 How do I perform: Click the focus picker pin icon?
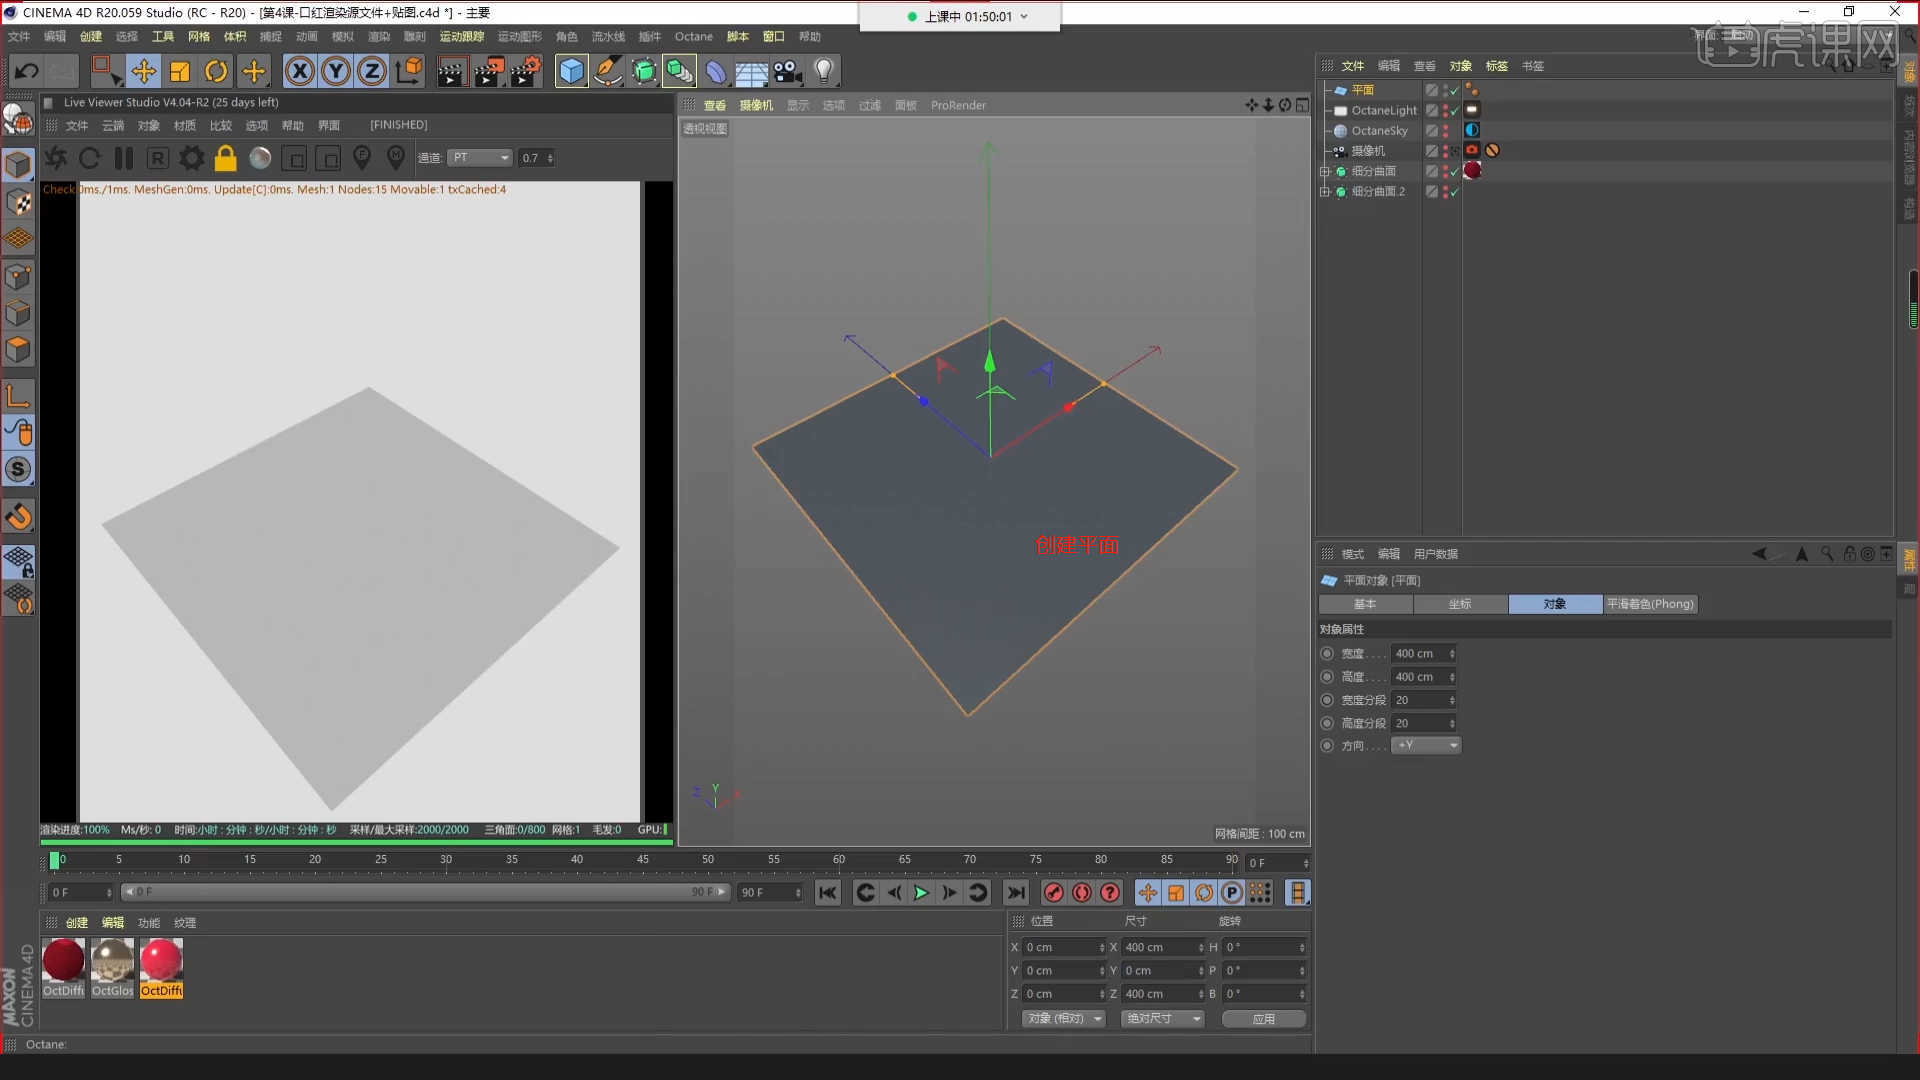pyautogui.click(x=362, y=158)
